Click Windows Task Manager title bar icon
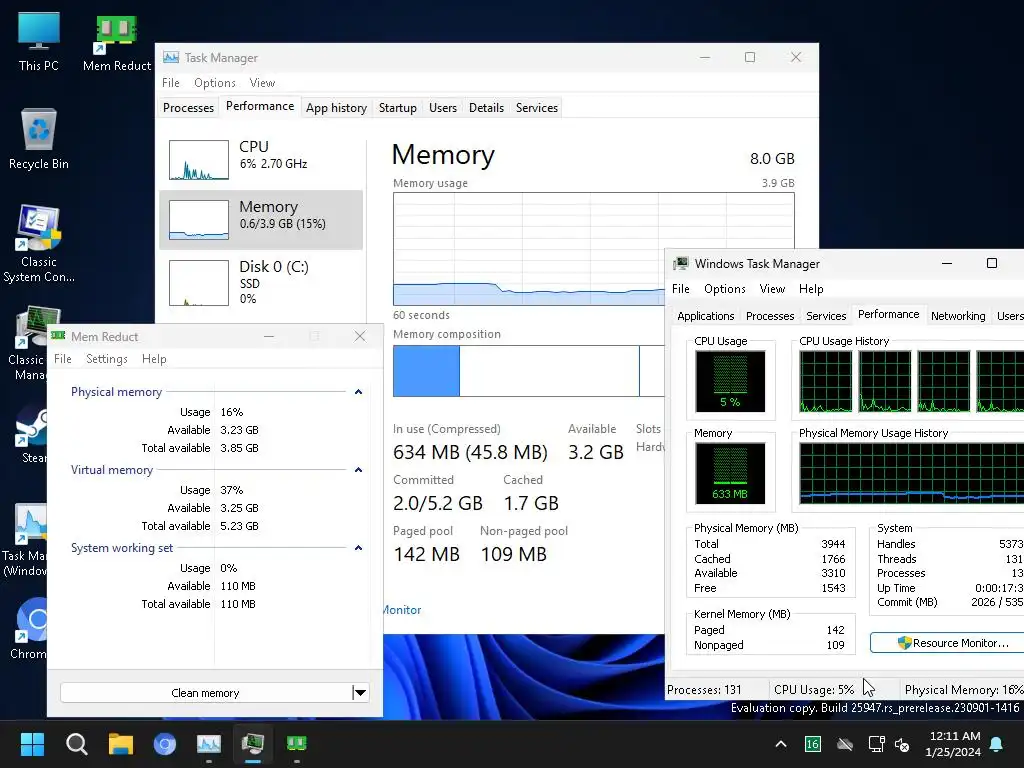Screen dimensions: 1024x768 click(x=680, y=263)
